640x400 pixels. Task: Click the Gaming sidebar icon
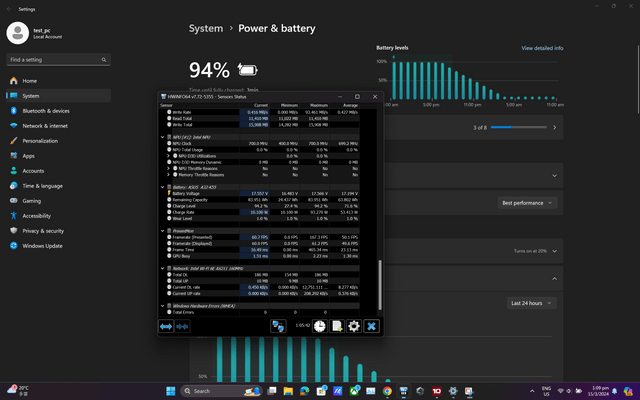[x=13, y=201]
